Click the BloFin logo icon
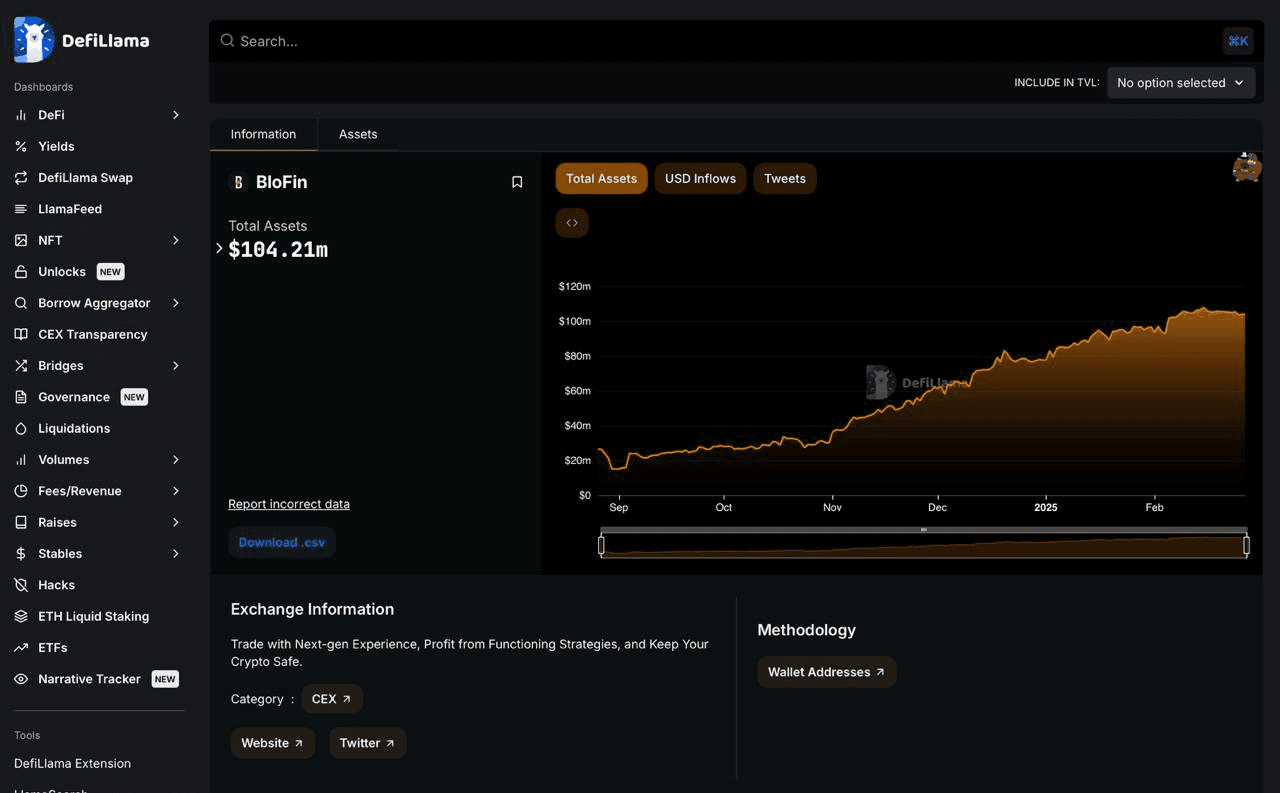This screenshot has width=1280, height=793. (x=238, y=182)
